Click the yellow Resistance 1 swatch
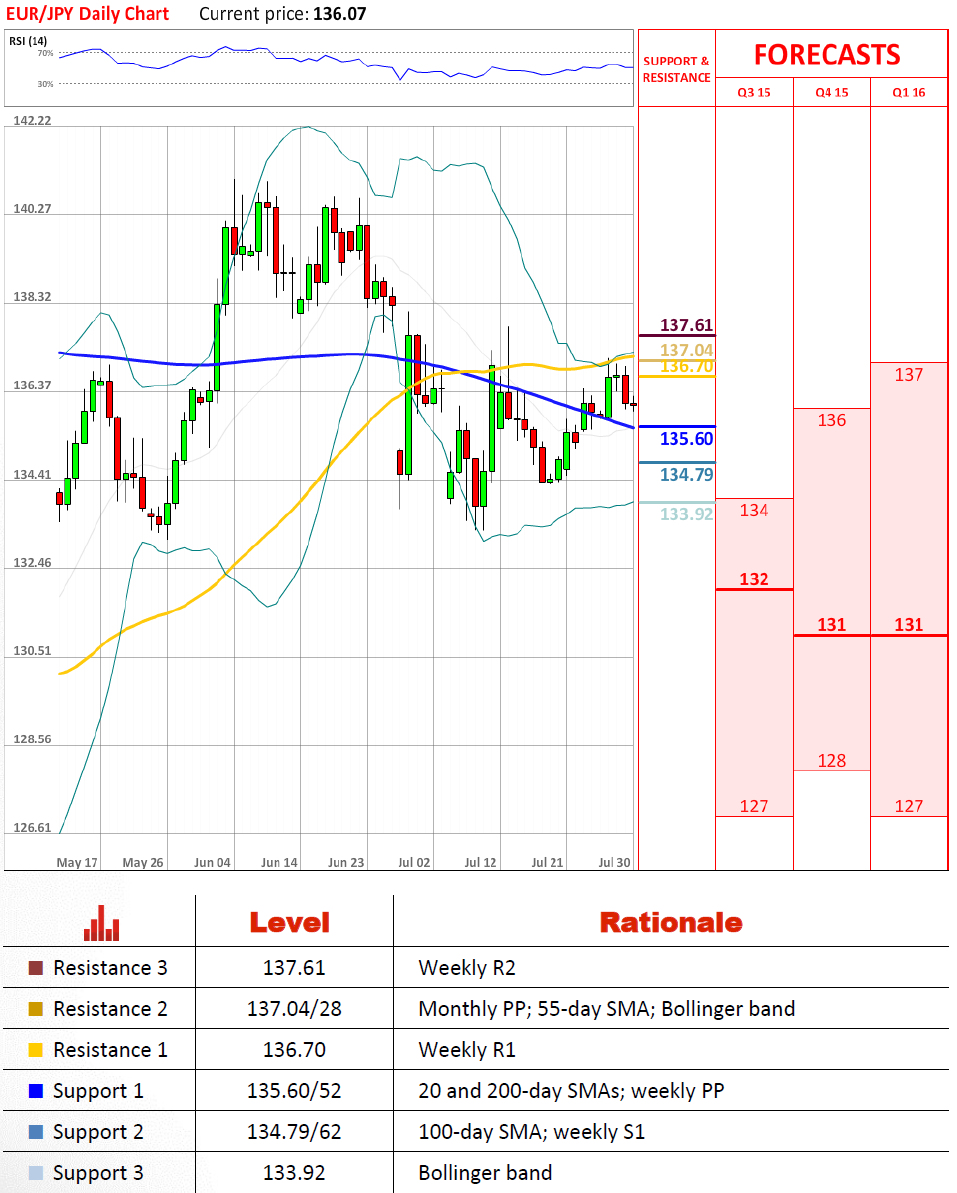The height and width of the screenshot is (1193, 957). click(36, 1050)
